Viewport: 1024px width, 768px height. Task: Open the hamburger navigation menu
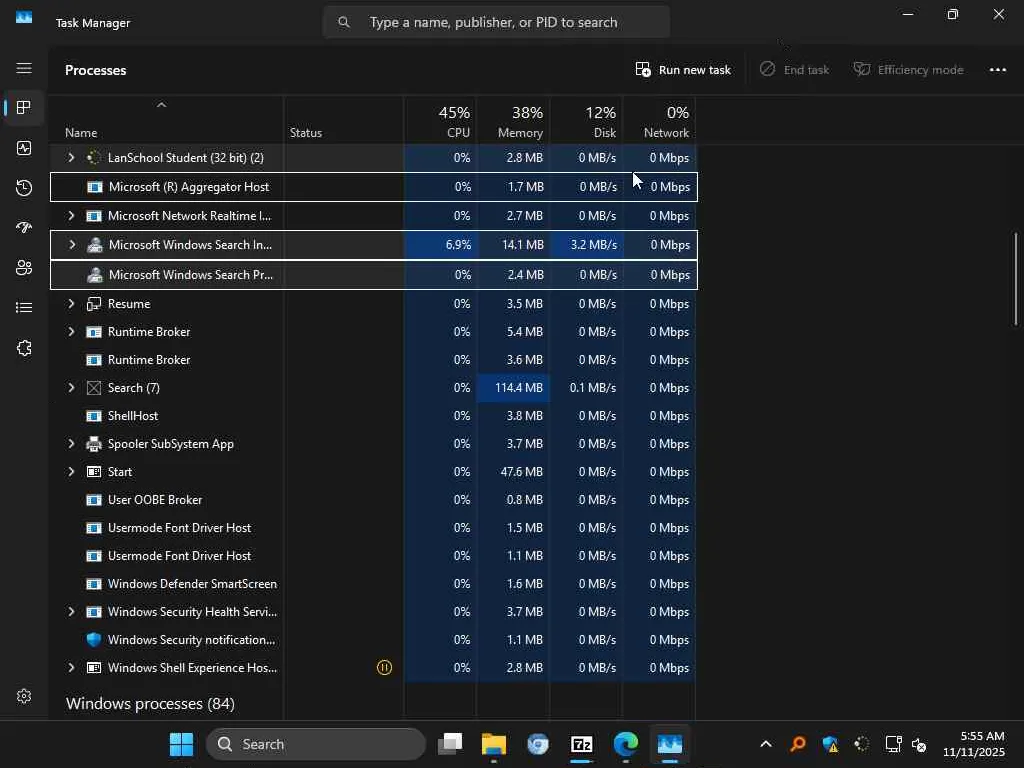click(x=24, y=69)
